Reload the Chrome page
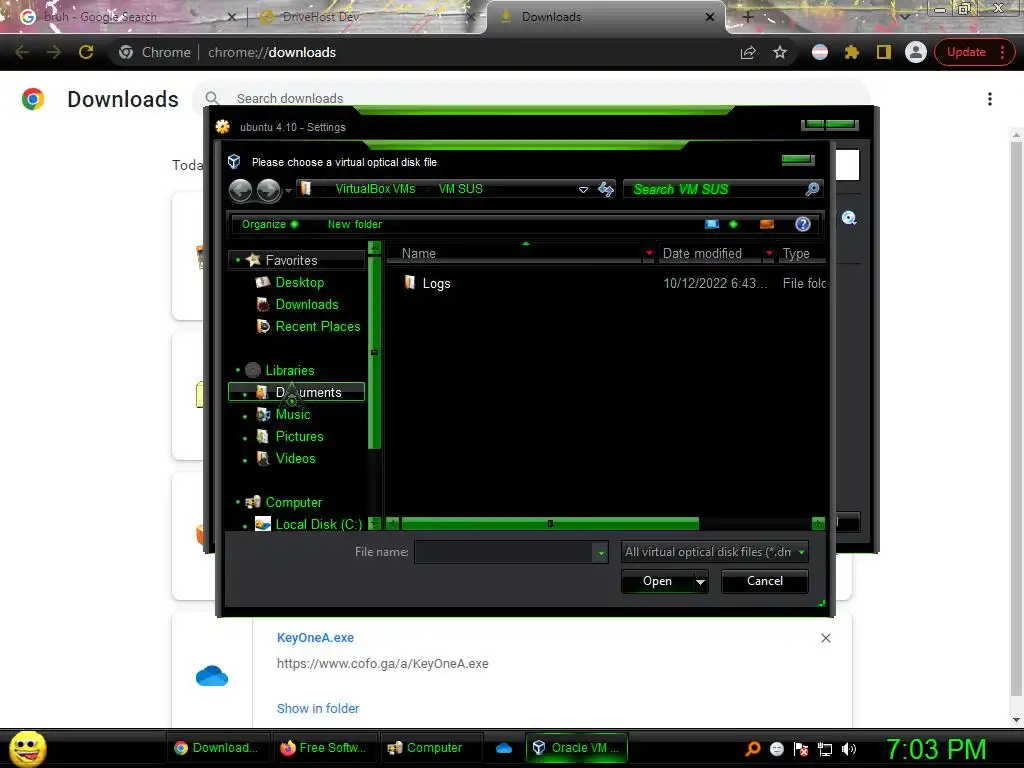Image resolution: width=1024 pixels, height=768 pixels. point(86,52)
